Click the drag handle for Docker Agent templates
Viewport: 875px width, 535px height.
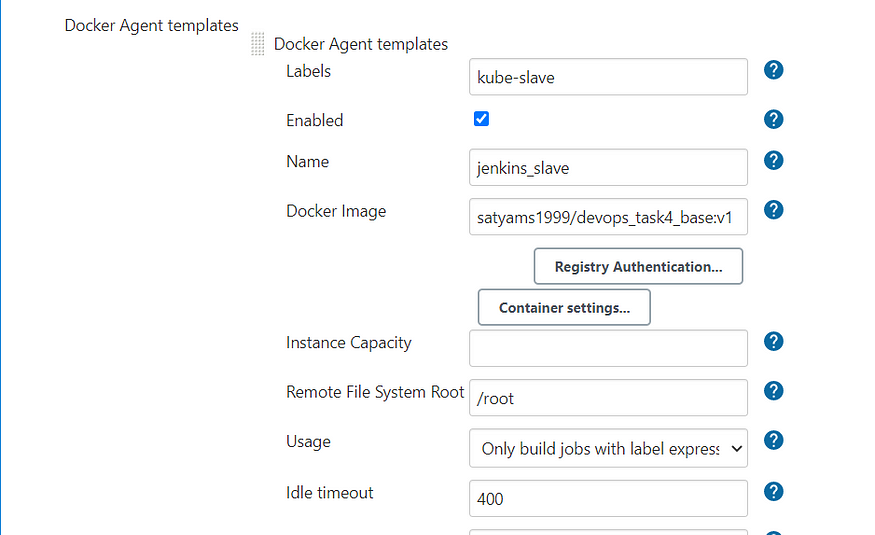point(258,44)
